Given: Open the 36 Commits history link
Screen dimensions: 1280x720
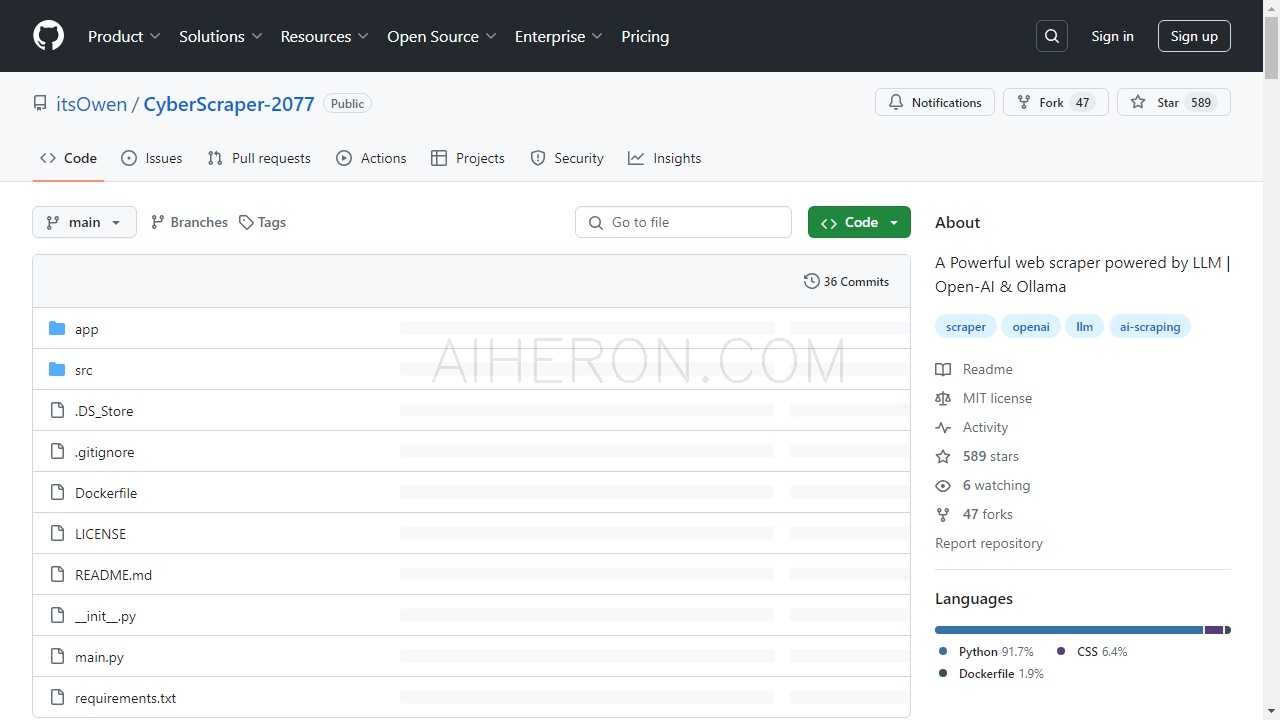Looking at the screenshot, I should click(x=846, y=281).
